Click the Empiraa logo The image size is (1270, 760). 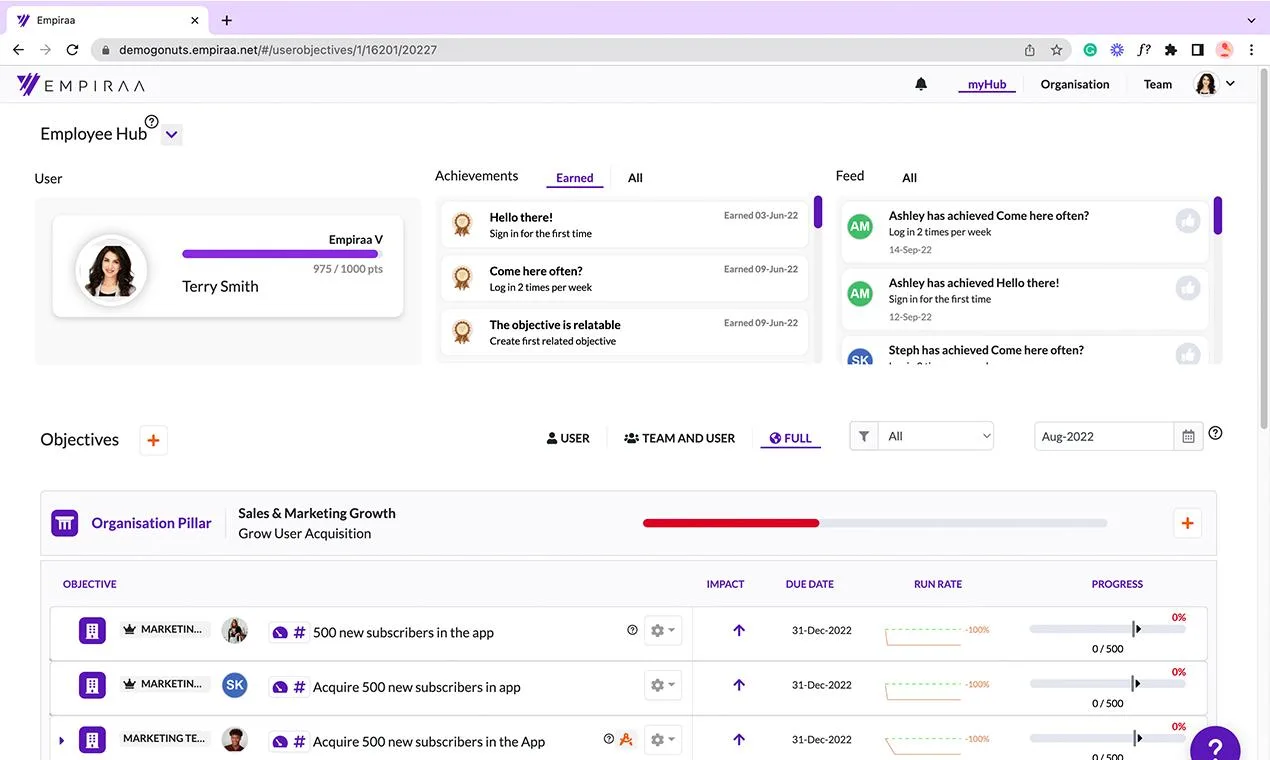click(81, 85)
